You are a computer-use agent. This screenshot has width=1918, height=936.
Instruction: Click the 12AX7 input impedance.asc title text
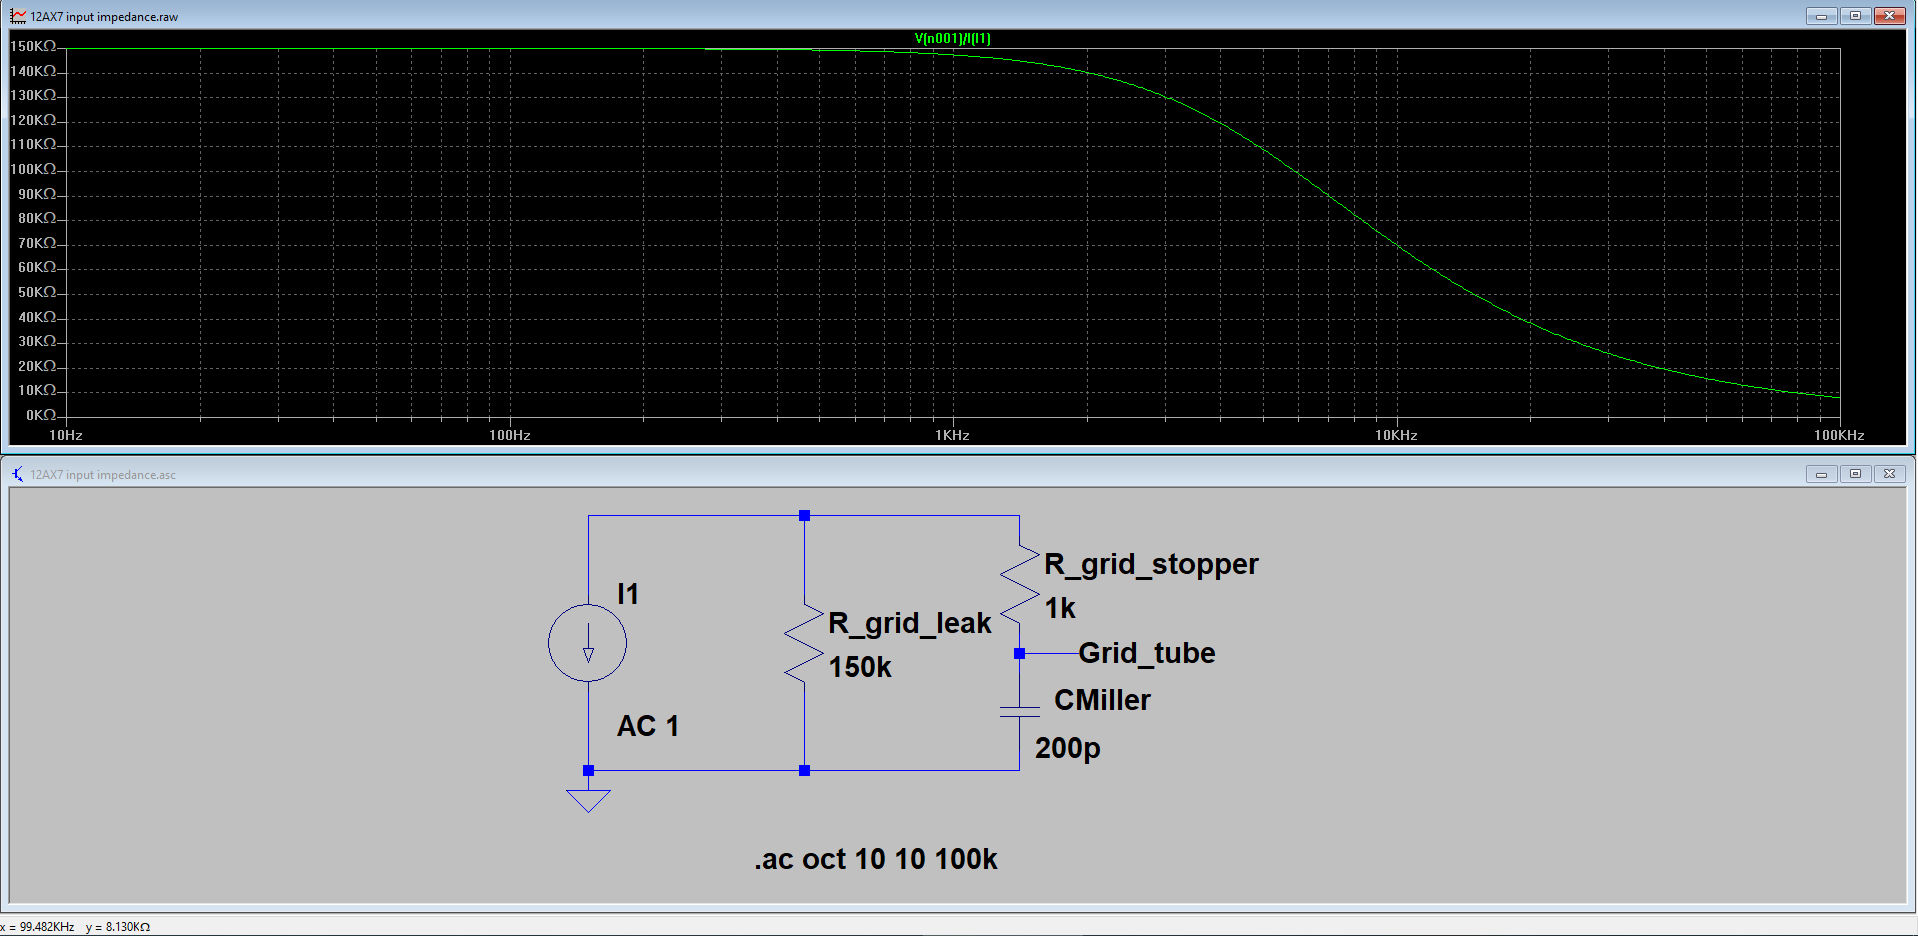click(103, 475)
